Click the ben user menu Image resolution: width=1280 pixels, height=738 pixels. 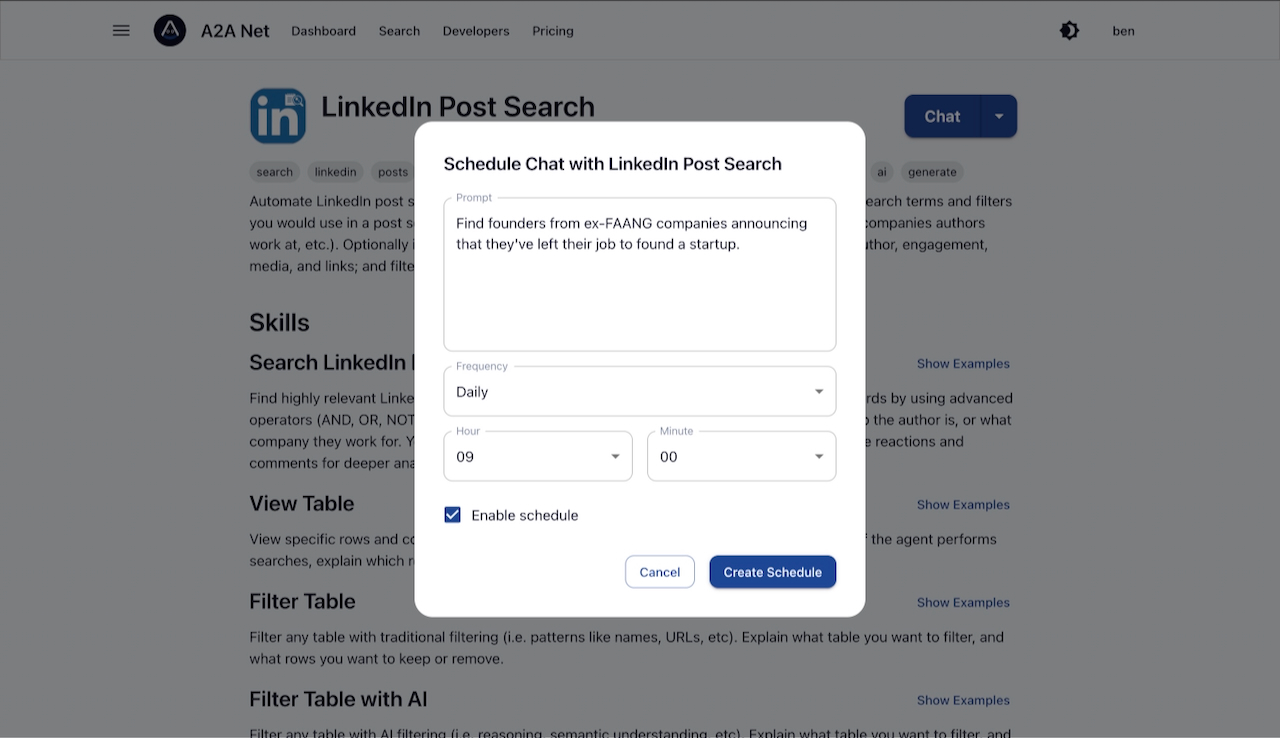click(x=1123, y=31)
